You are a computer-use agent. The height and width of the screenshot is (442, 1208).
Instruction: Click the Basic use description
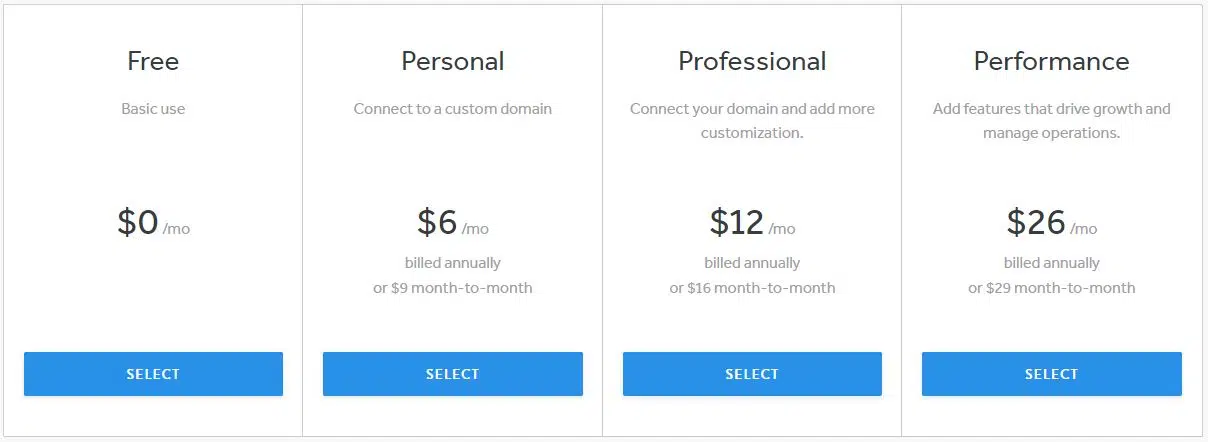153,108
